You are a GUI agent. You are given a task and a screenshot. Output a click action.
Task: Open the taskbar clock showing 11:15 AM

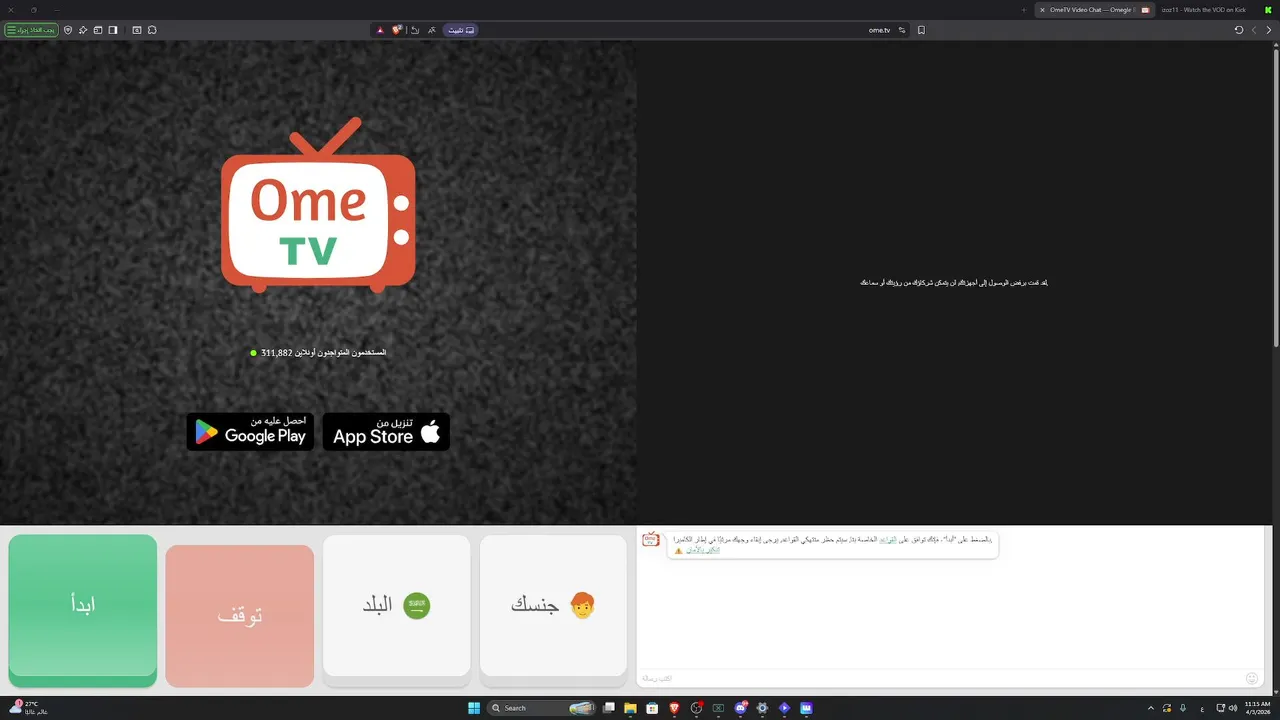(x=1257, y=708)
